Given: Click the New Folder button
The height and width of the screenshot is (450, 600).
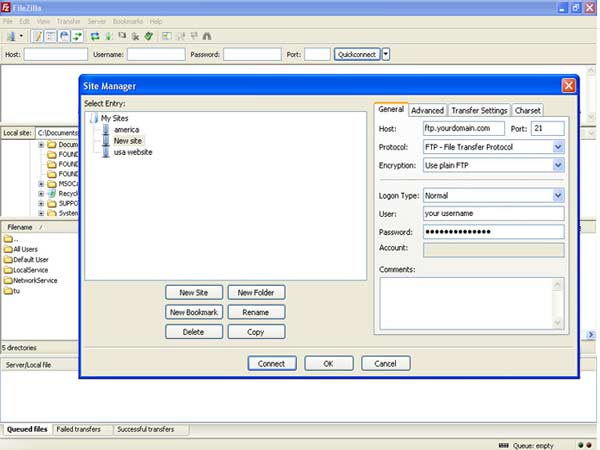Looking at the screenshot, I should (x=256, y=293).
